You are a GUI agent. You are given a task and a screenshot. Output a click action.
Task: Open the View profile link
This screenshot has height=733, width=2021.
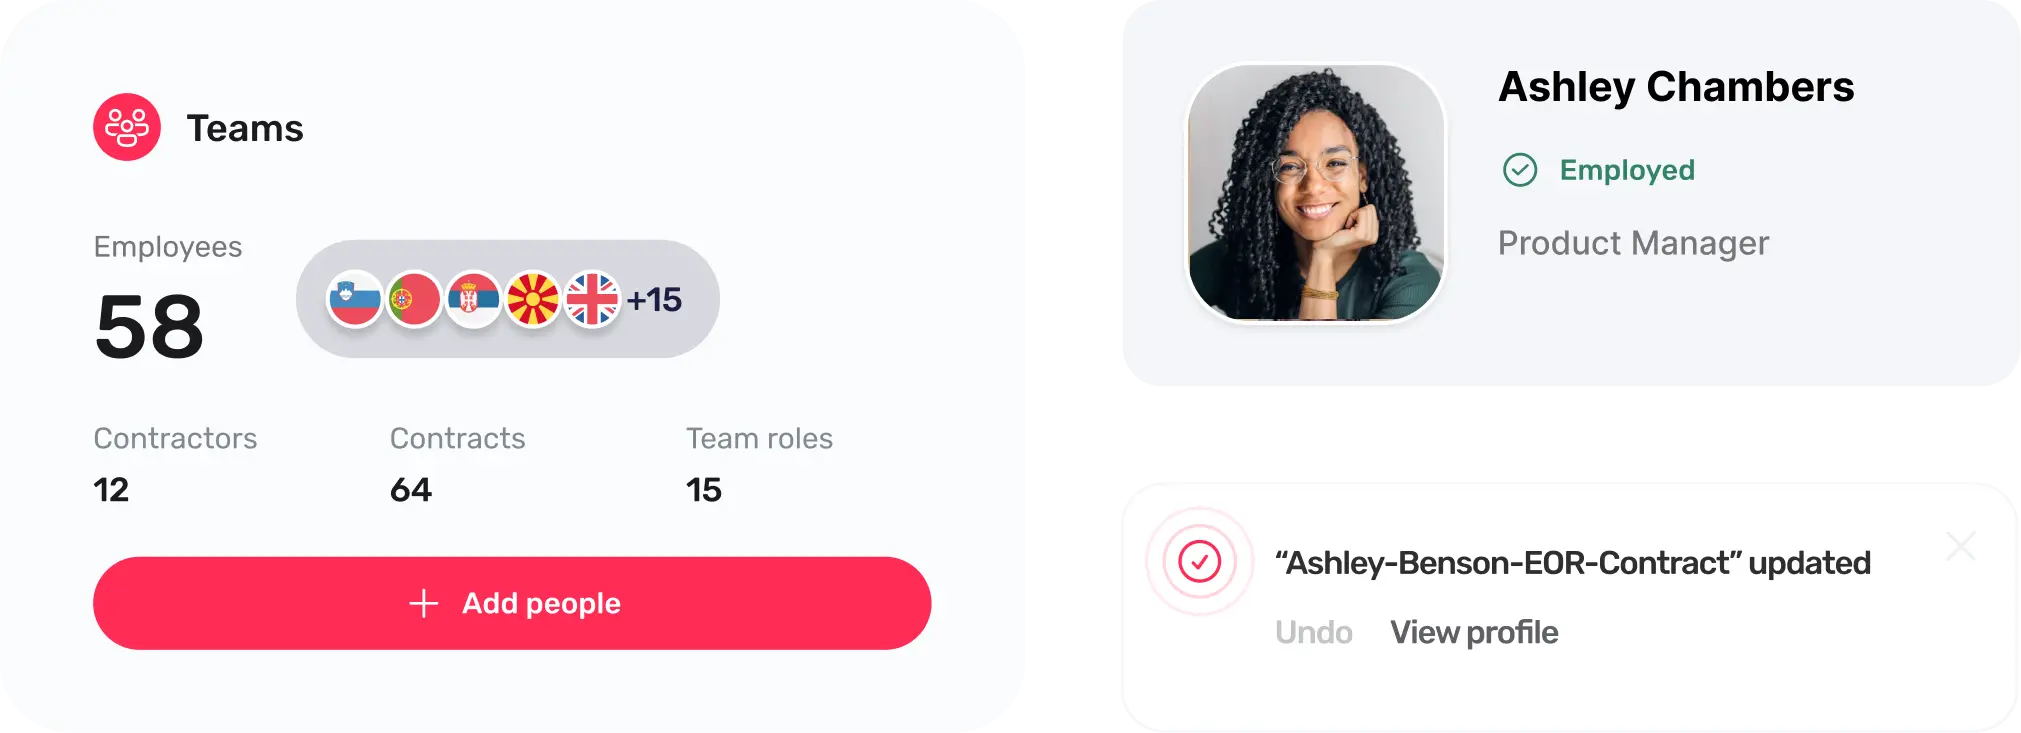1474,632
